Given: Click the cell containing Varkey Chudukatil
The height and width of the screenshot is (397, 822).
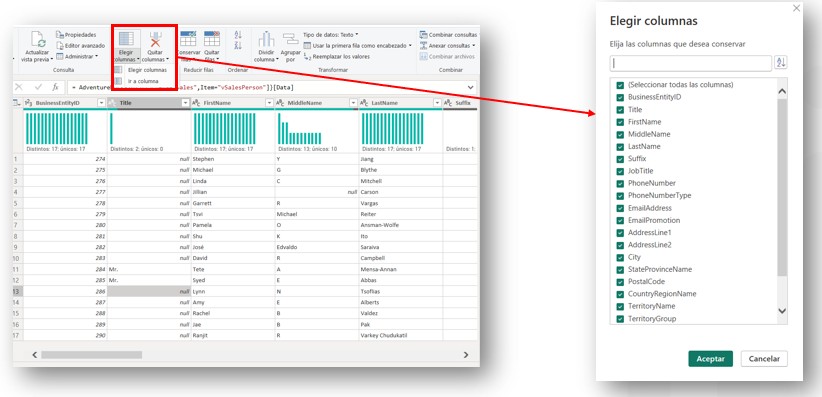Looking at the screenshot, I should pyautogui.click(x=401, y=335).
